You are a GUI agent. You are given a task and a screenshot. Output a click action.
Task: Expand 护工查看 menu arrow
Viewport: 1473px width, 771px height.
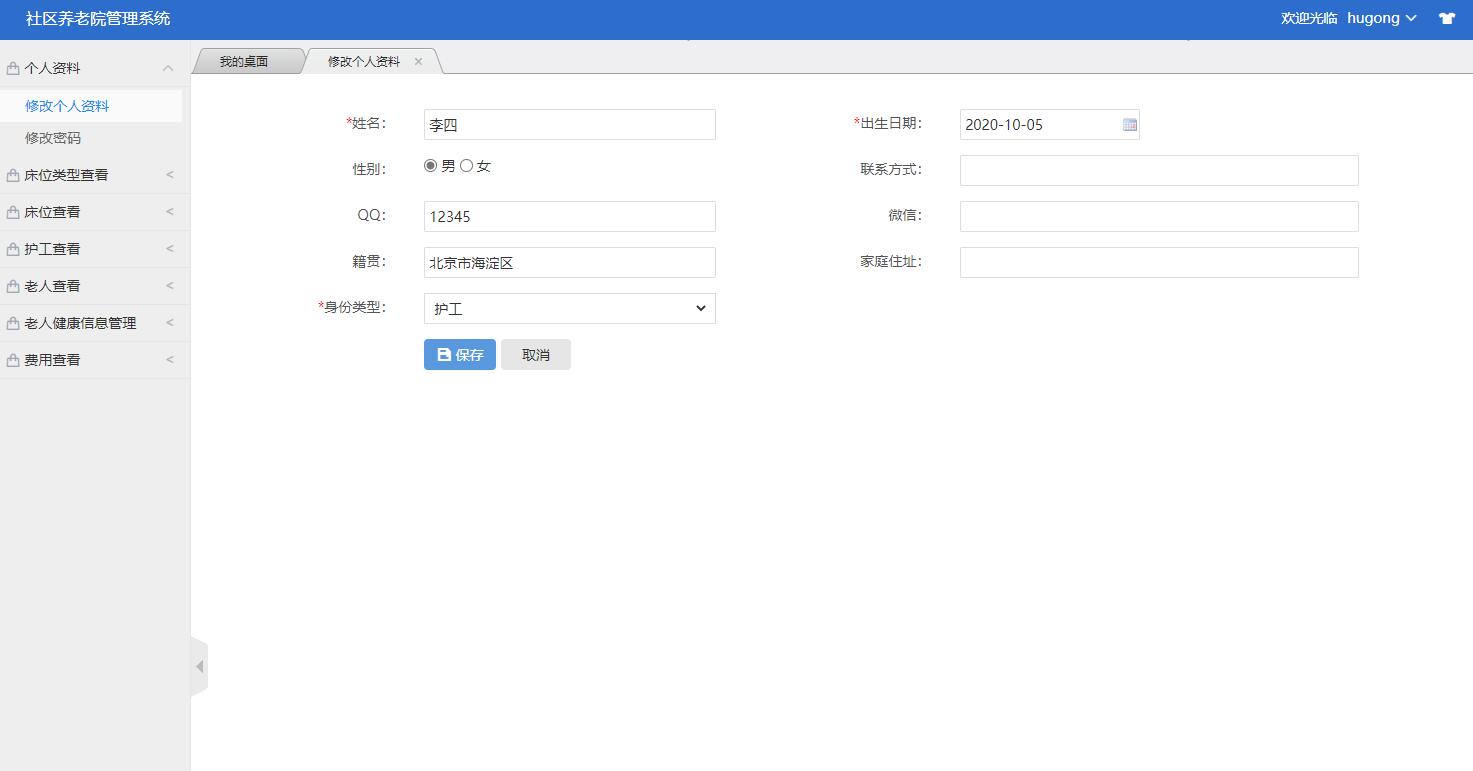tap(170, 249)
